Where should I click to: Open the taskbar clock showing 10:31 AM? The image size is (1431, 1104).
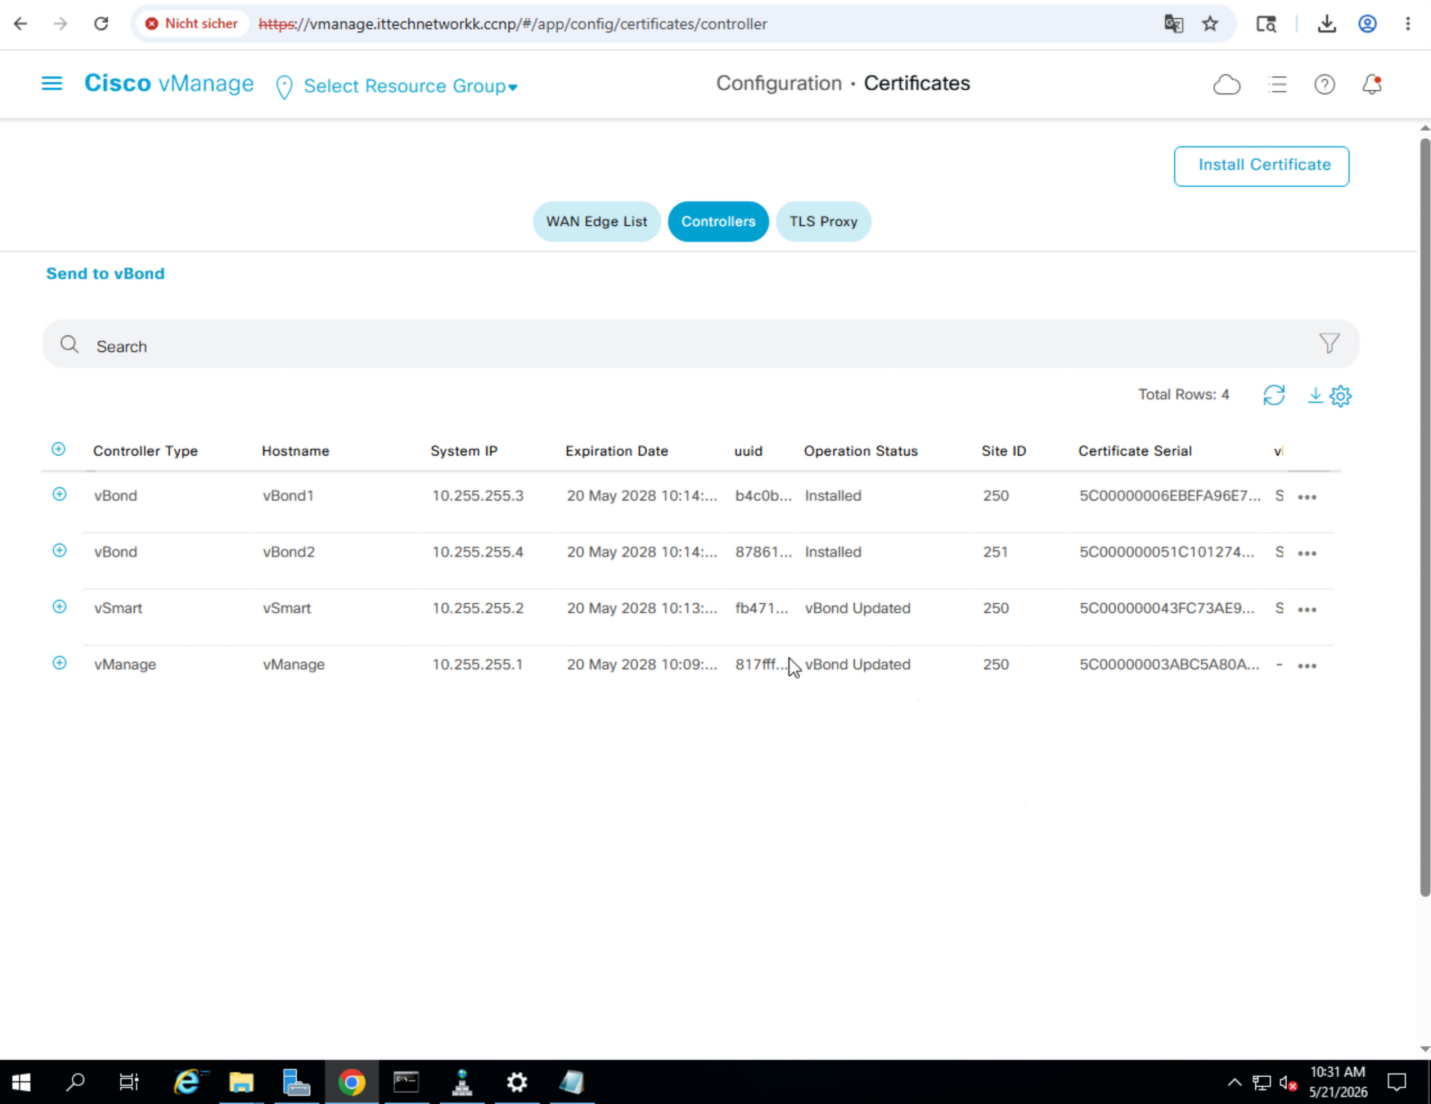coord(1338,1082)
